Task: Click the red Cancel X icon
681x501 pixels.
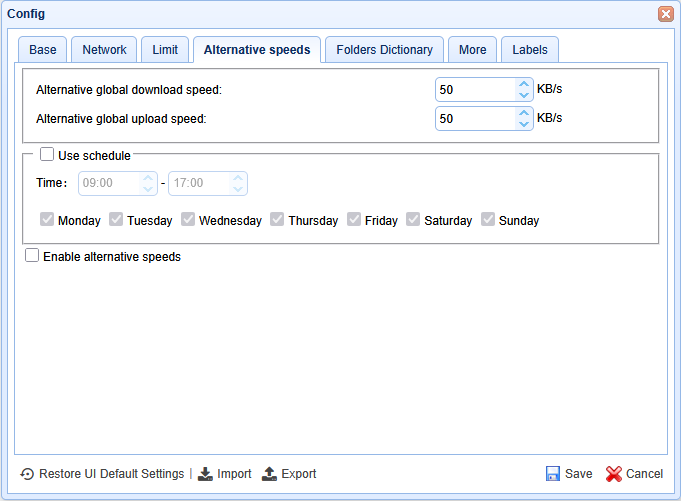Action: click(x=614, y=474)
